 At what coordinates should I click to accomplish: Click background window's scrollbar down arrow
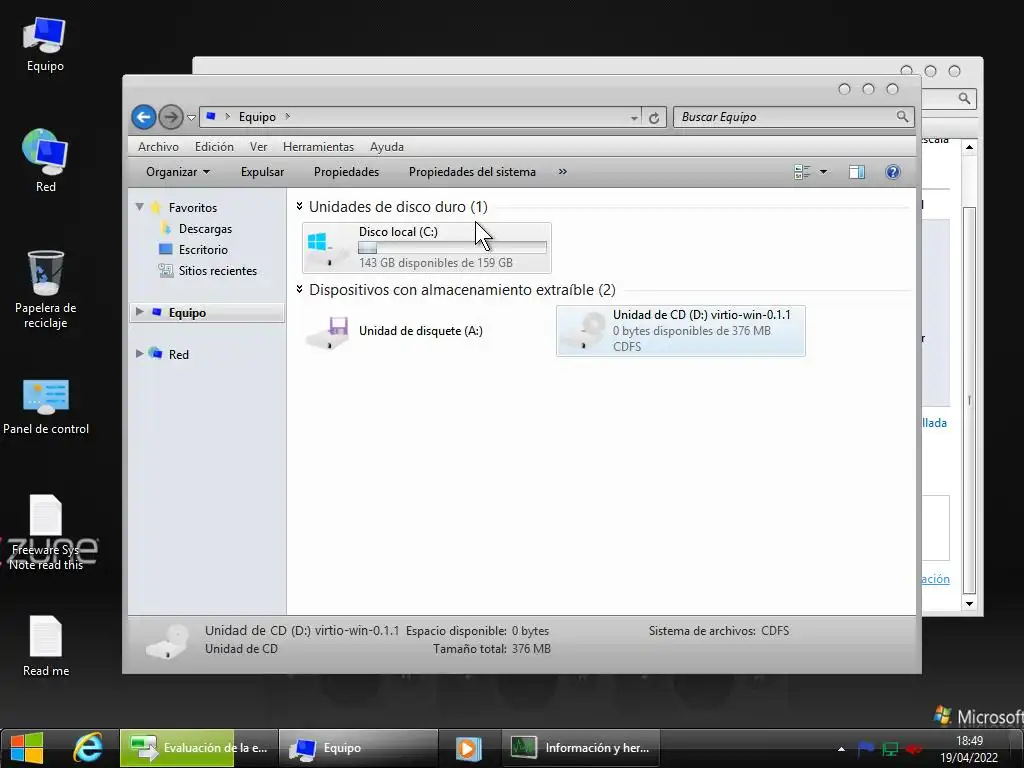click(x=969, y=603)
